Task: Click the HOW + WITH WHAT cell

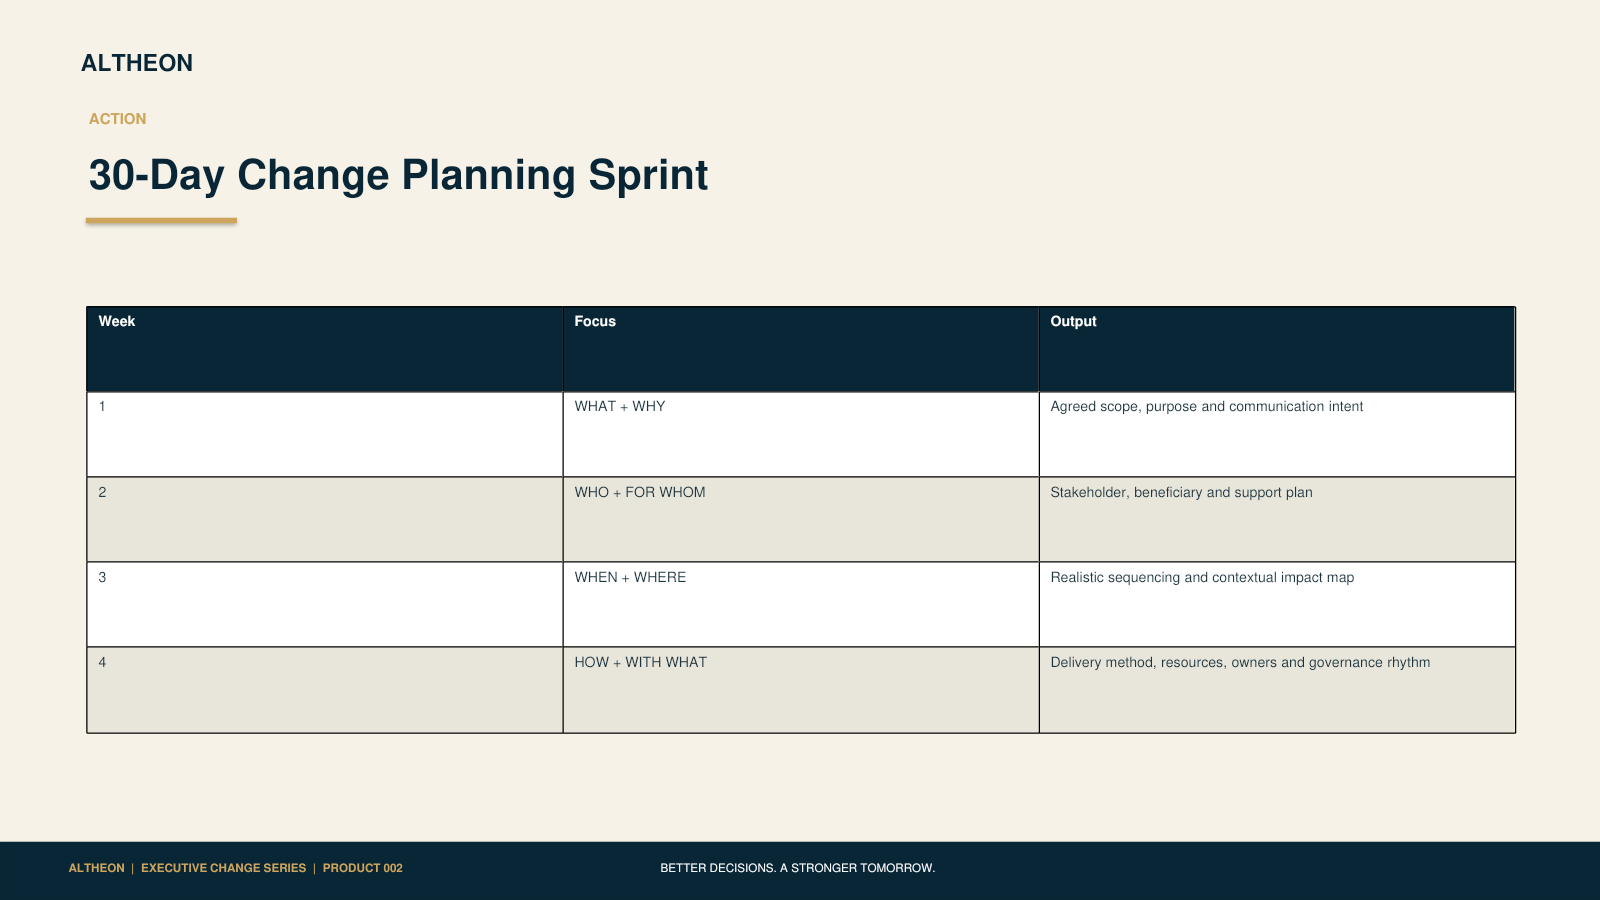Action: point(801,690)
